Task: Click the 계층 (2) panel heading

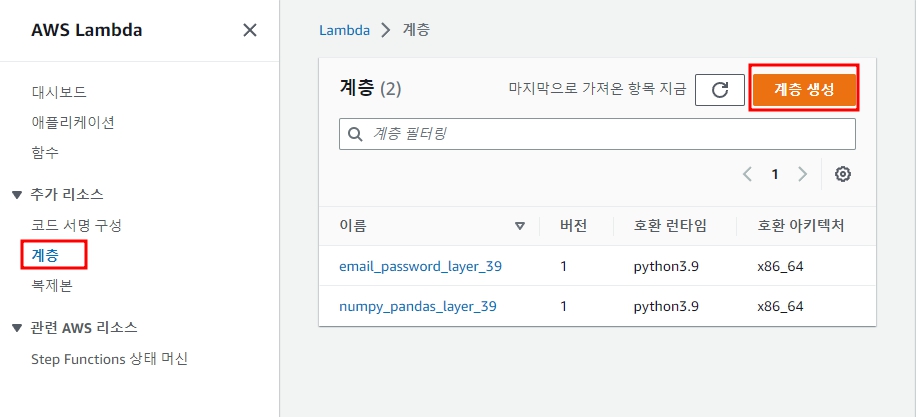Action: click(370, 89)
